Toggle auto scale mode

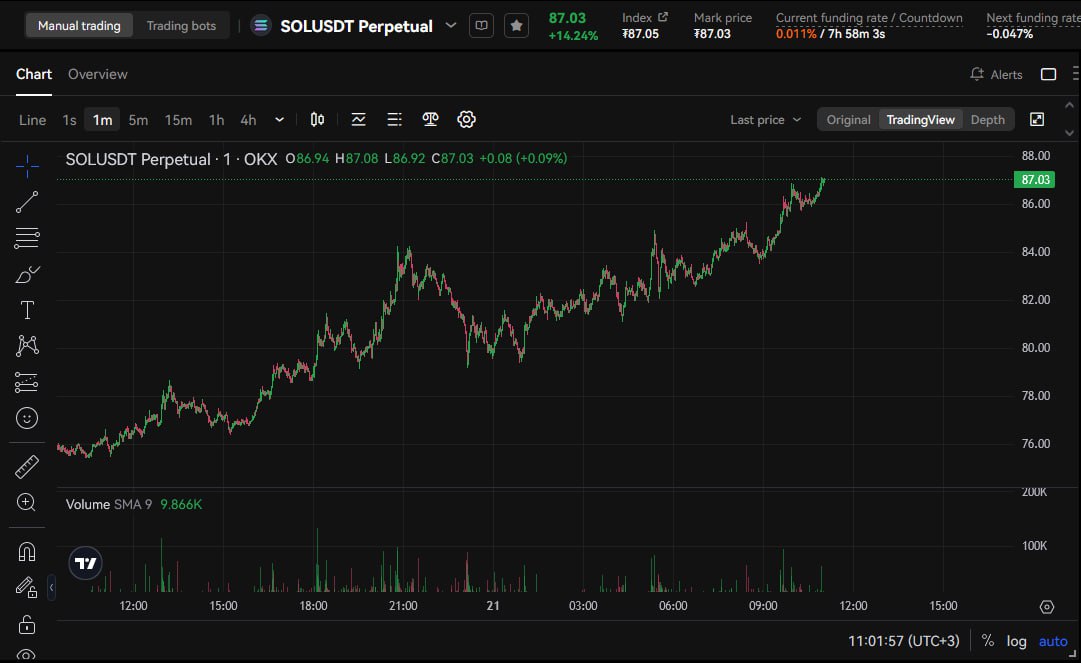[x=1053, y=641]
